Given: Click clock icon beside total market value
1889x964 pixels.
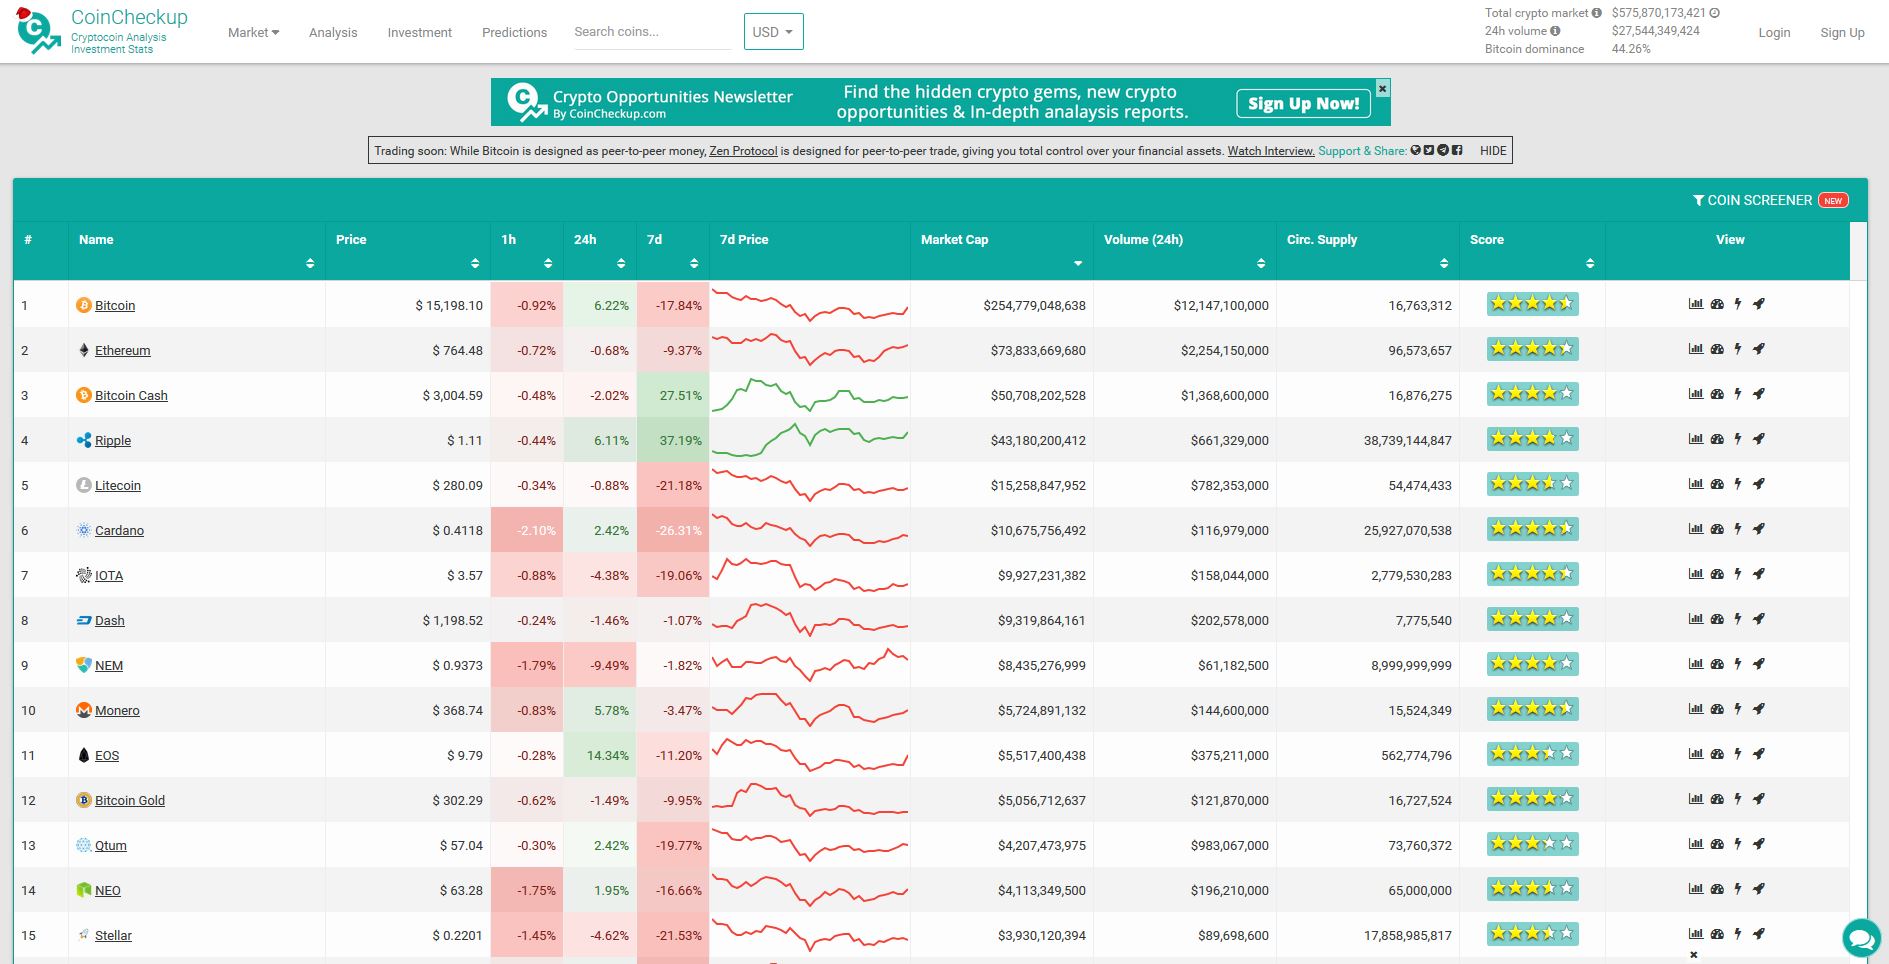Looking at the screenshot, I should (1714, 13).
